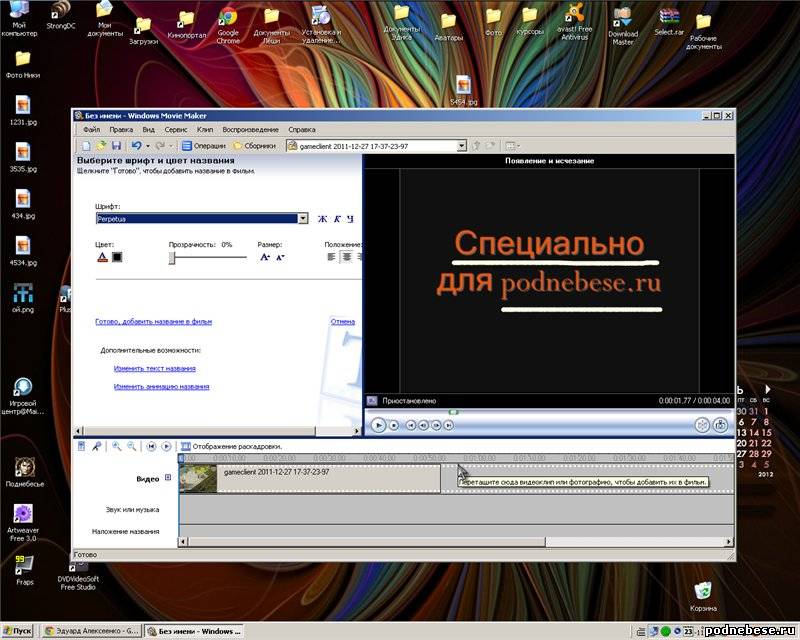Align the title text to the left
Screen dimensions: 800x640
pyautogui.click(x=331, y=257)
